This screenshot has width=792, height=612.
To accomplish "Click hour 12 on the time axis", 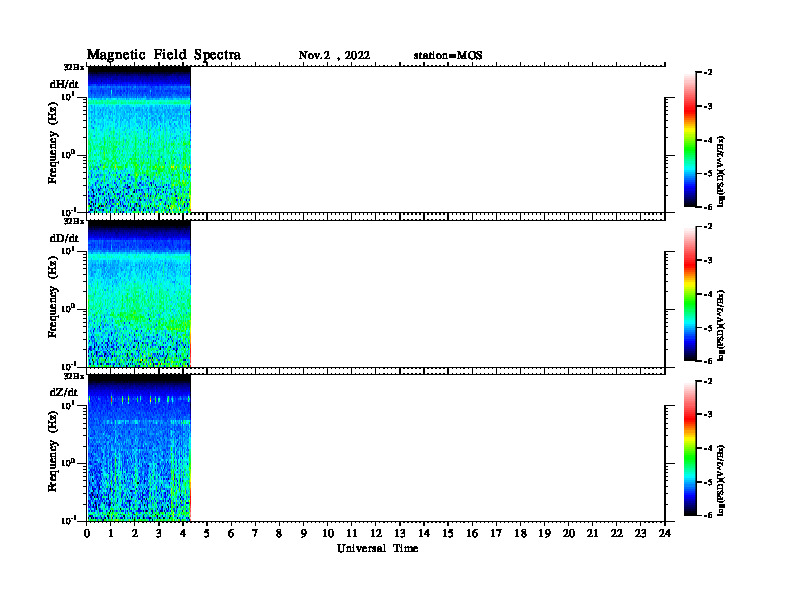I will (376, 533).
